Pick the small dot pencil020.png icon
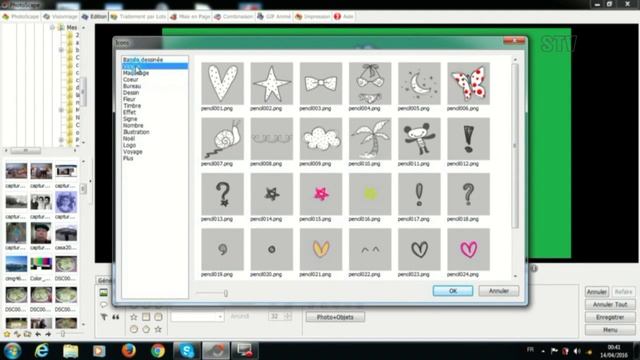This screenshot has width=640, height=360. click(271, 249)
